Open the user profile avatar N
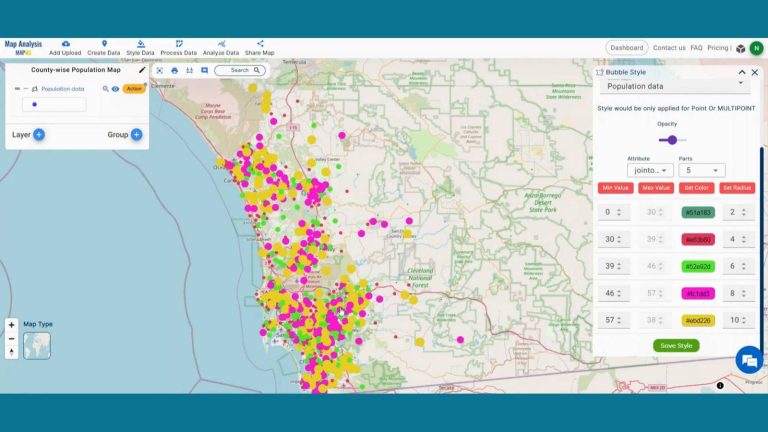The width and height of the screenshot is (768, 432). tap(756, 48)
